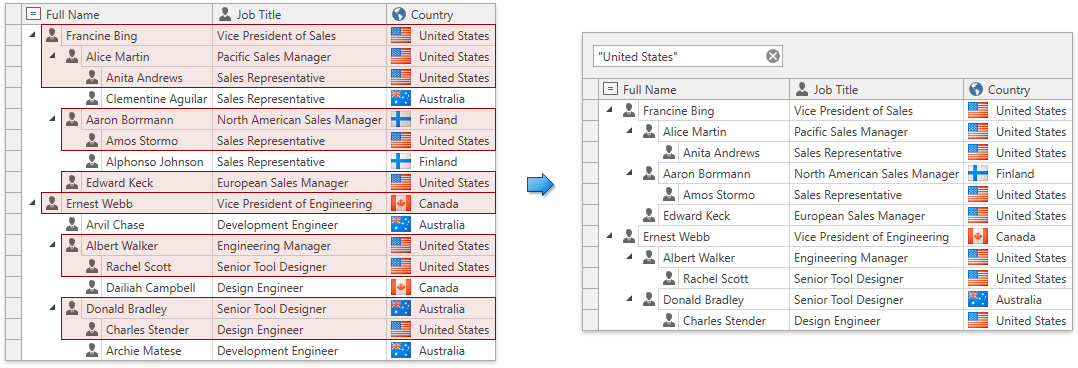Click Full Name column header icon in left grid
Viewport: 1078px width, 368px height.
pos(34,14)
